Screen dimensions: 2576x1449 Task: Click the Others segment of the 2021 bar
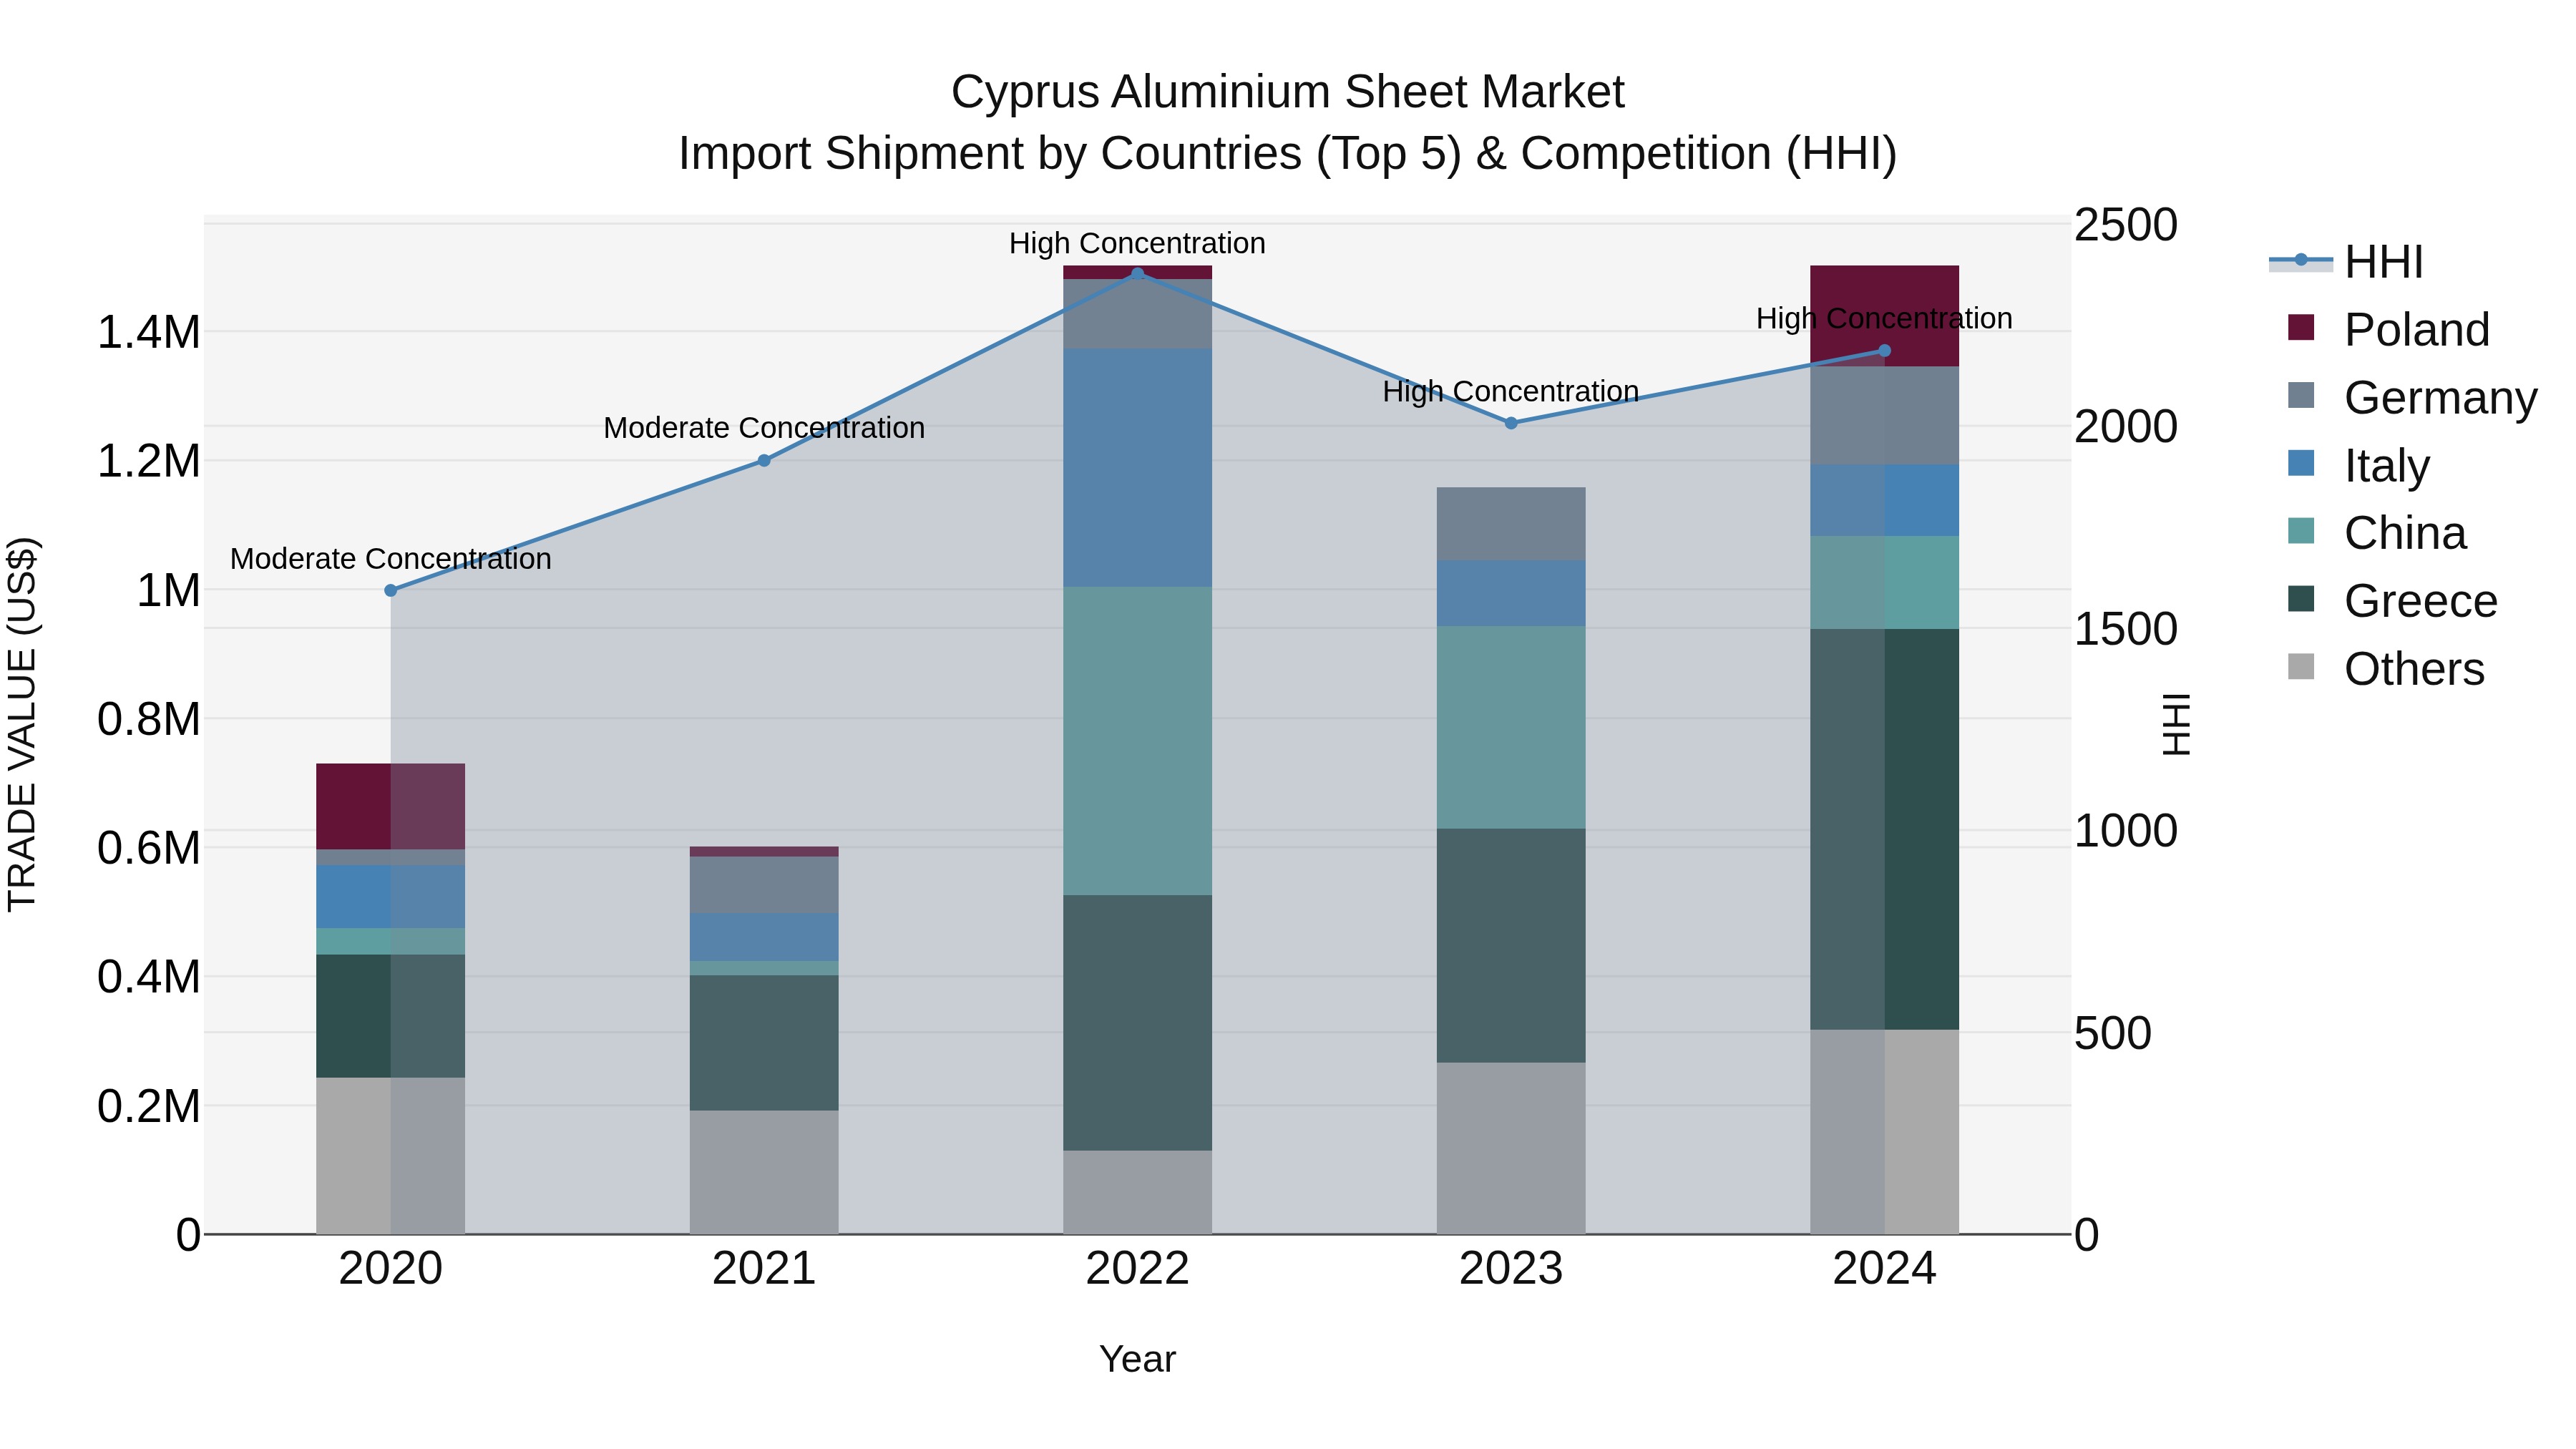(x=764, y=1173)
